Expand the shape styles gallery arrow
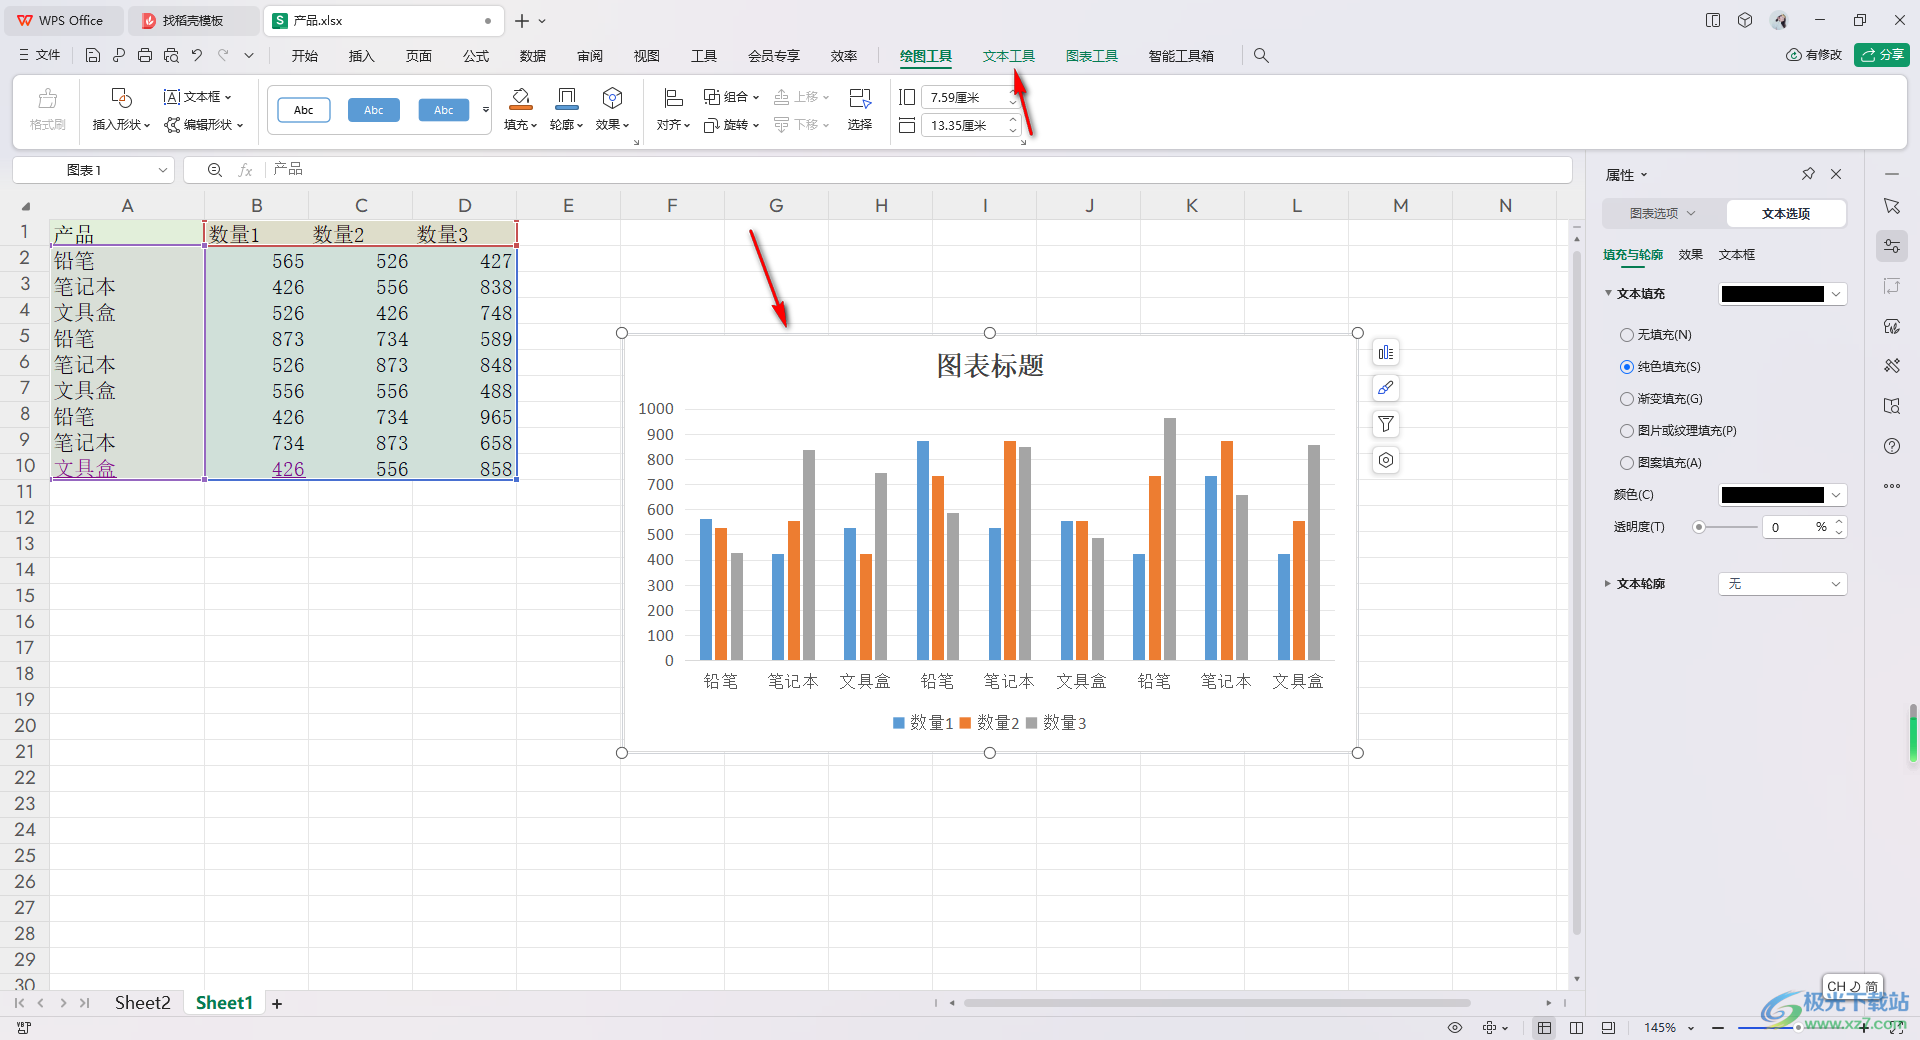This screenshot has height=1040, width=1920. [x=486, y=110]
